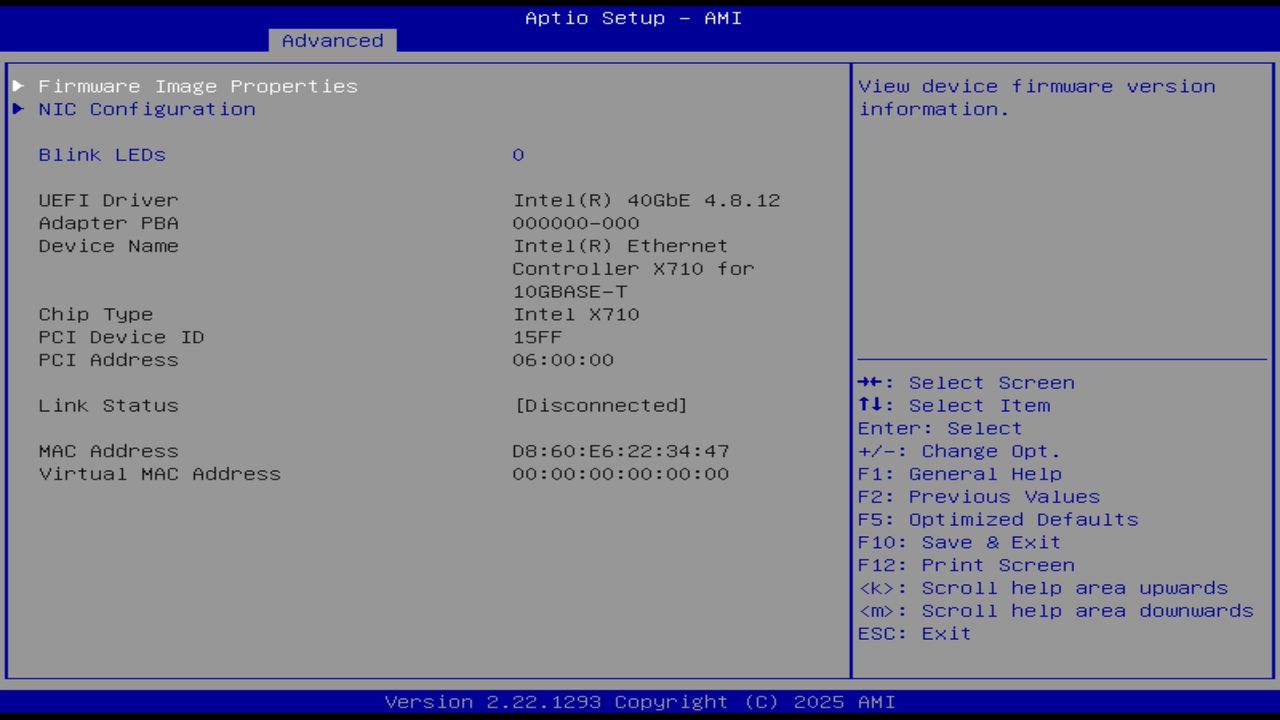Click the Disconnected link status value
This screenshot has width=1280, height=720.
click(x=600, y=405)
